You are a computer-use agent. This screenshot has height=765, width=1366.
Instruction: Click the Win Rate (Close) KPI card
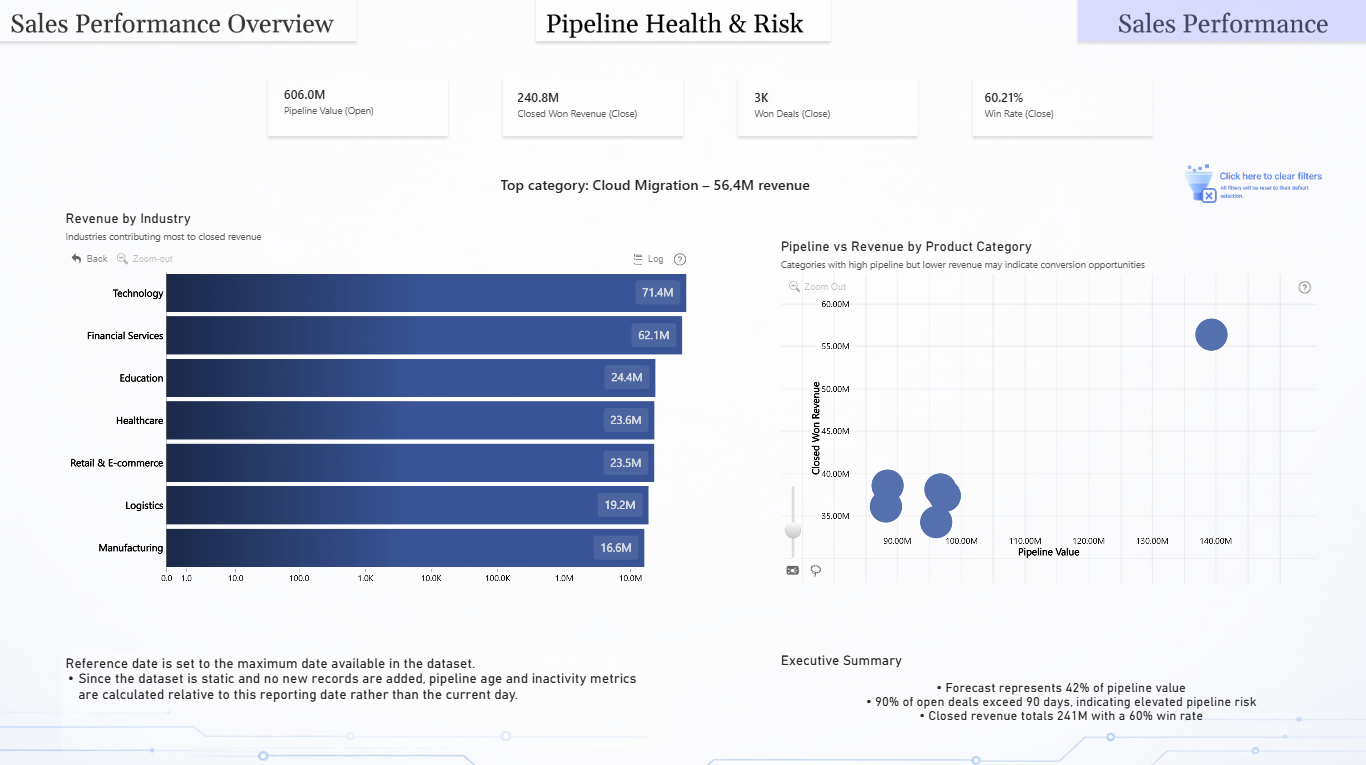(x=1062, y=107)
